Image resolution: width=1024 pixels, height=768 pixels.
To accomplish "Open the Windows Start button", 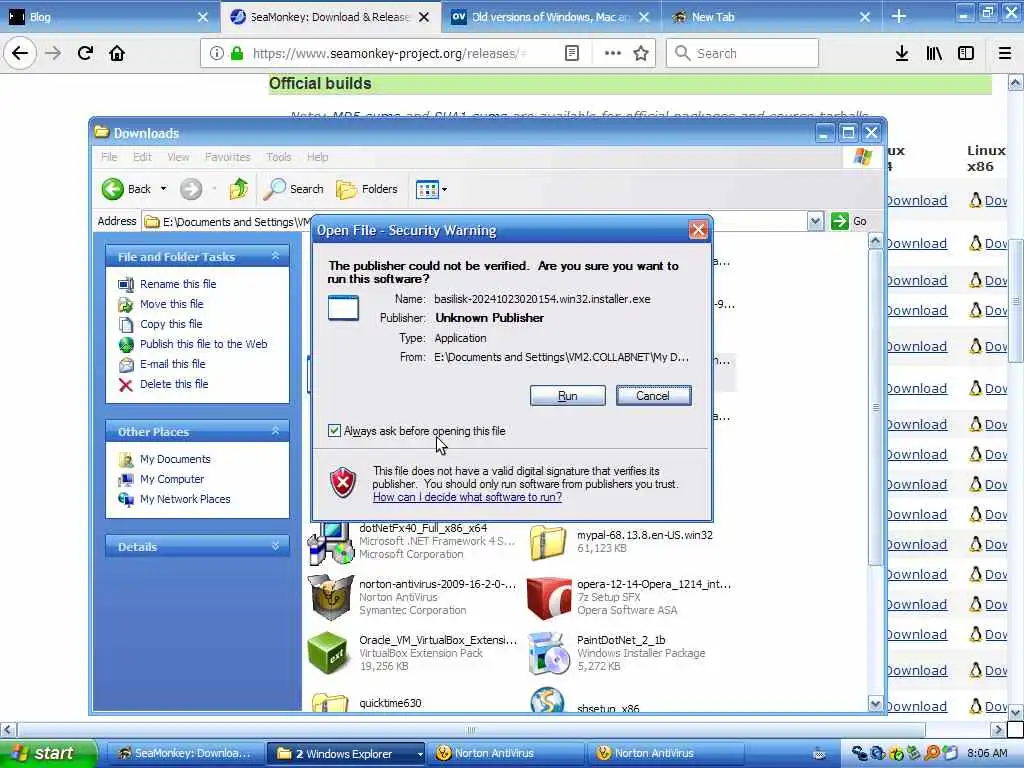I will tap(47, 754).
